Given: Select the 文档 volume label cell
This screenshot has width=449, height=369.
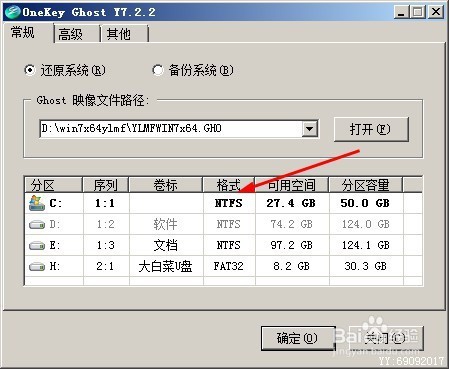Looking at the screenshot, I should tap(166, 245).
